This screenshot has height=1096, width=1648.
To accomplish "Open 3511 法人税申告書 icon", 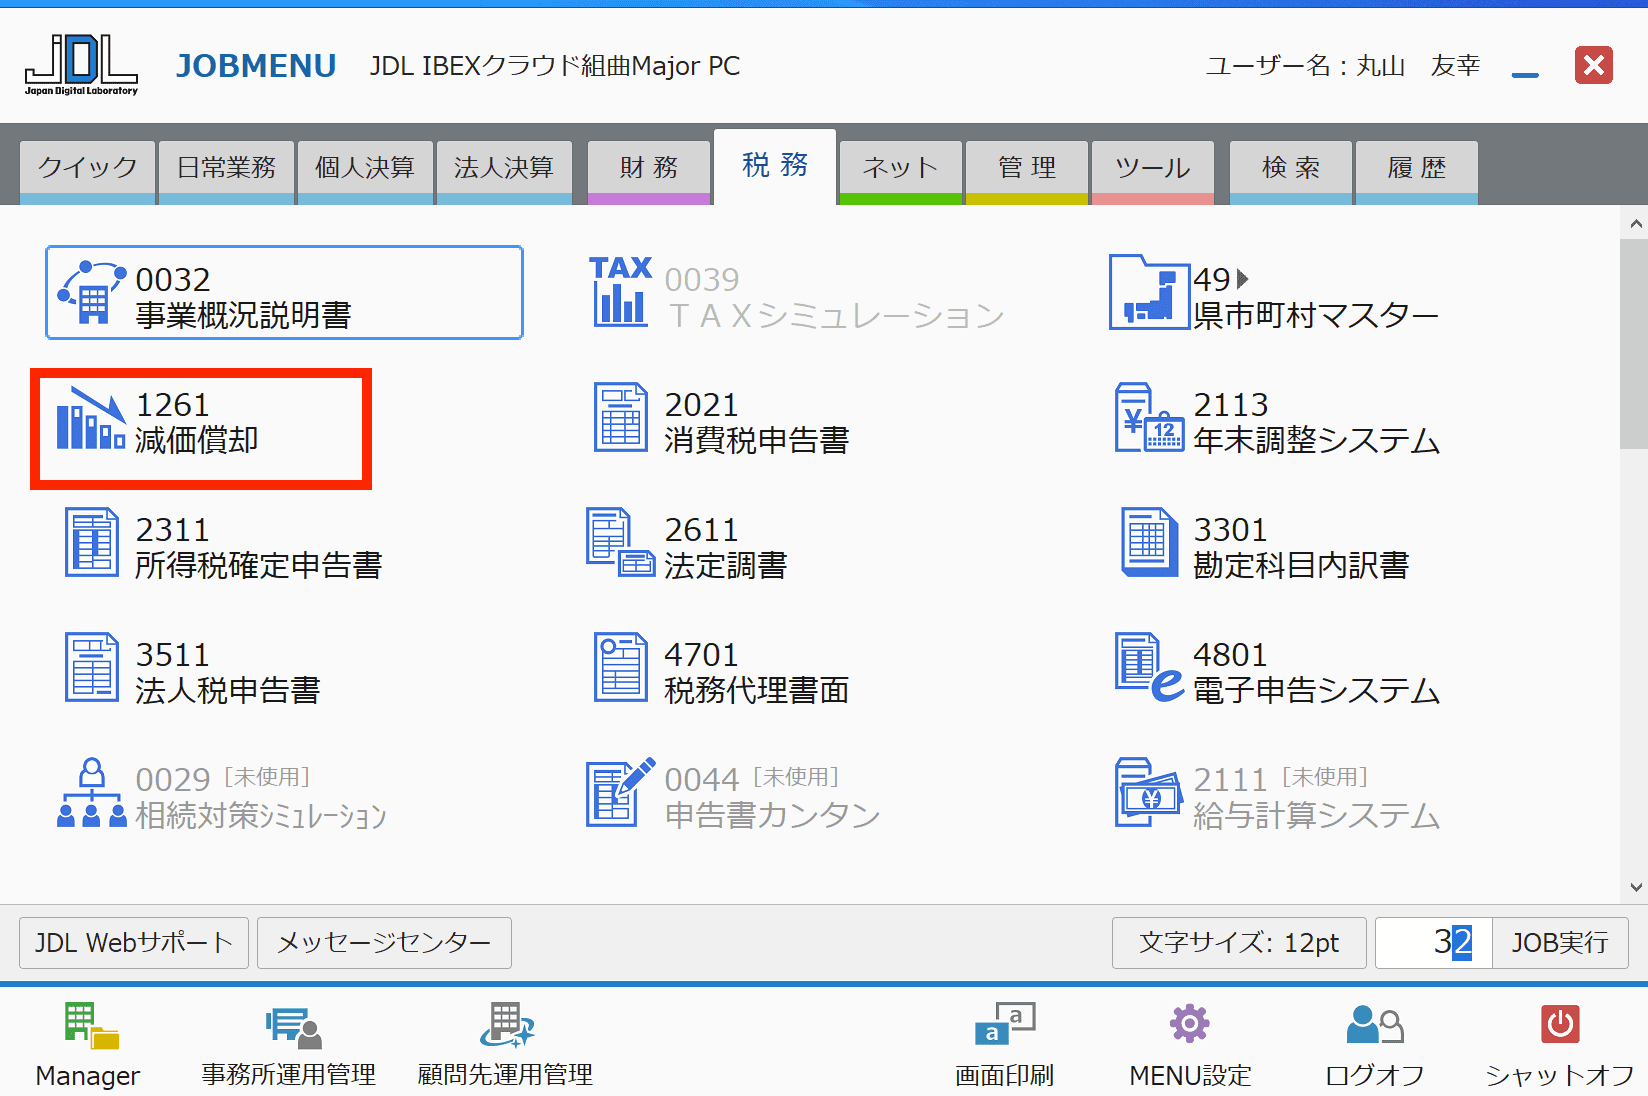I will (92, 667).
